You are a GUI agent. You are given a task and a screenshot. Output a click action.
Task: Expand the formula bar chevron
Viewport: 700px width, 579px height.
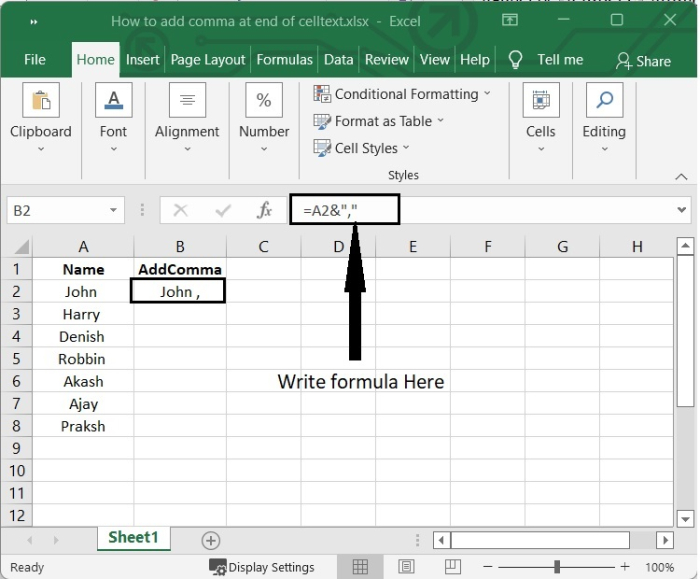[x=682, y=209]
